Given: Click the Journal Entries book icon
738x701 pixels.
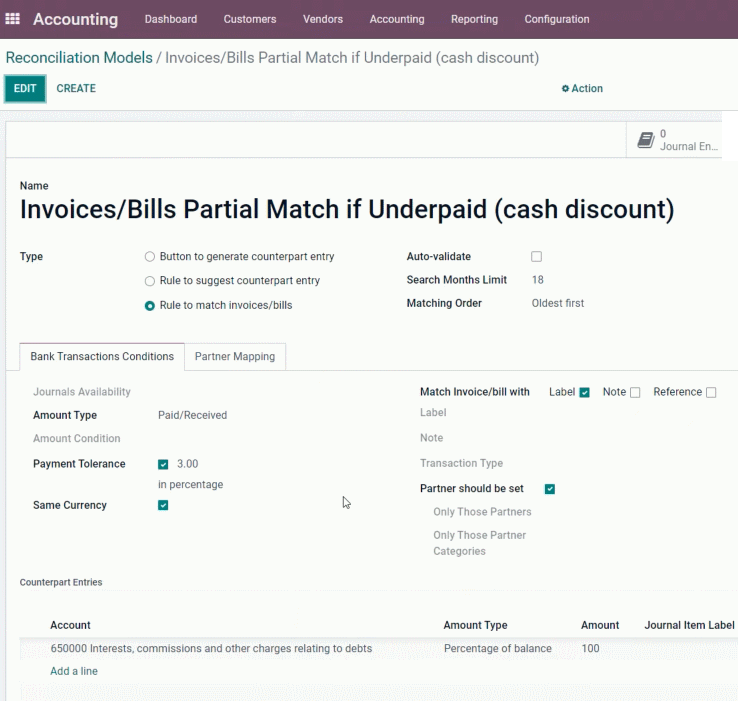Looking at the screenshot, I should pos(646,140).
